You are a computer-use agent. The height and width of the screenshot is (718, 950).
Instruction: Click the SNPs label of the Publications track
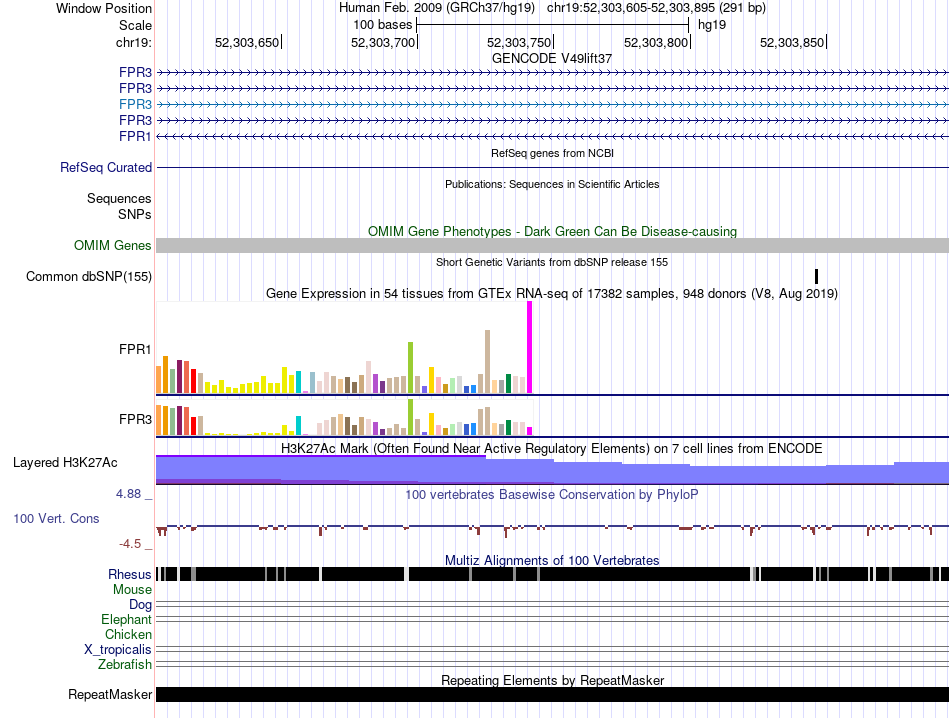135,214
